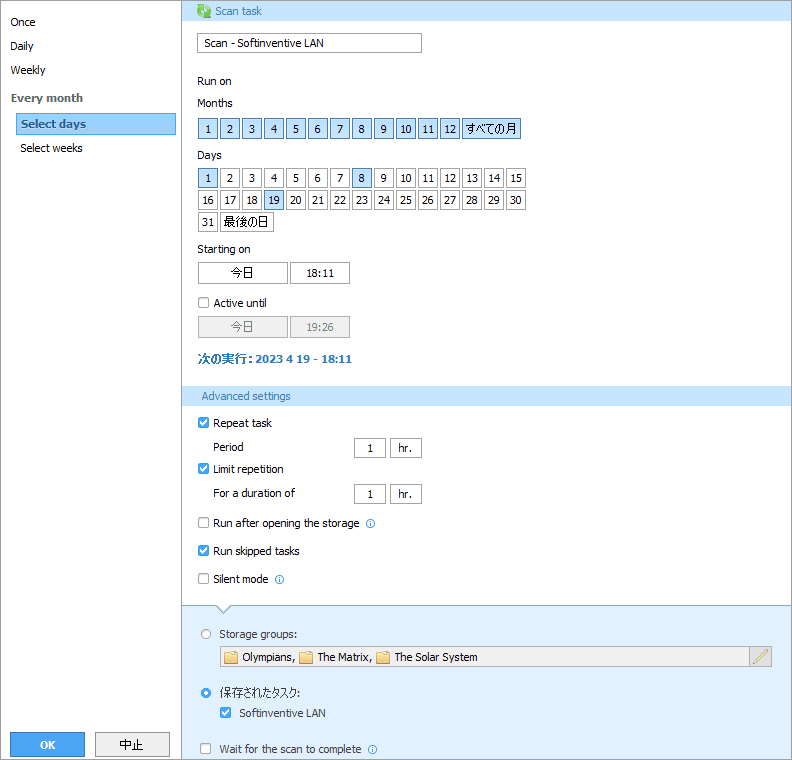Click info icon next to Silent mode
The width and height of the screenshot is (792, 760).
tap(280, 579)
